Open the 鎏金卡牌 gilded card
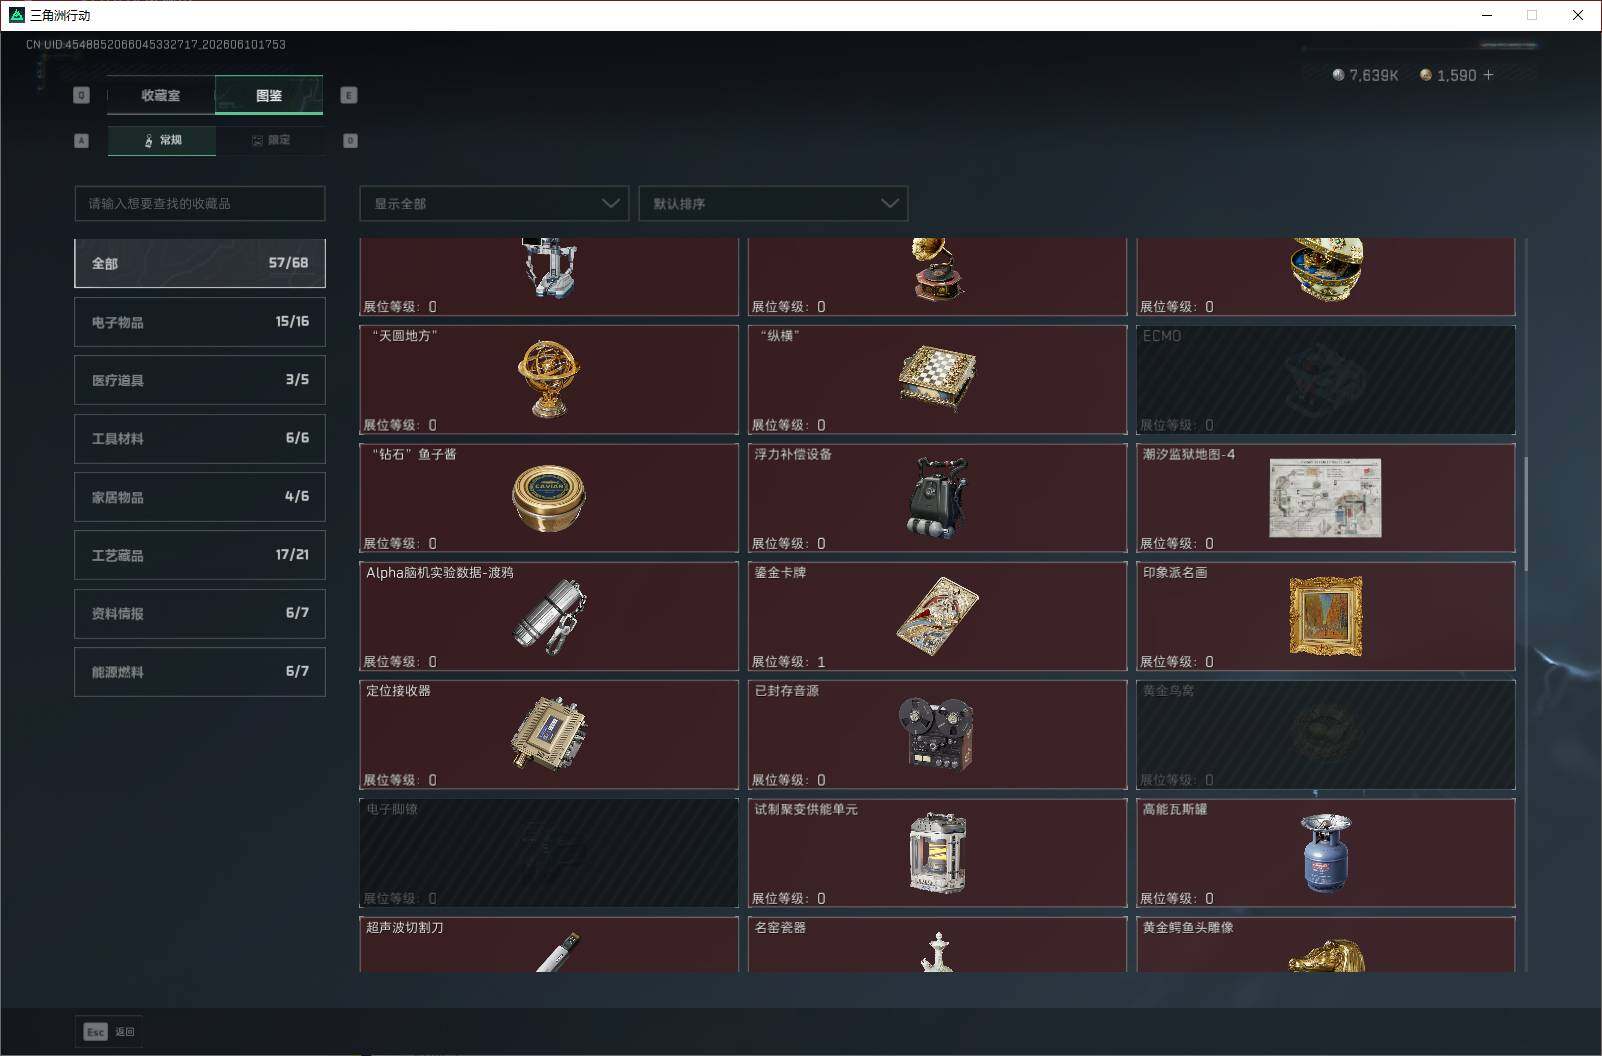1602x1056 pixels. [937, 616]
